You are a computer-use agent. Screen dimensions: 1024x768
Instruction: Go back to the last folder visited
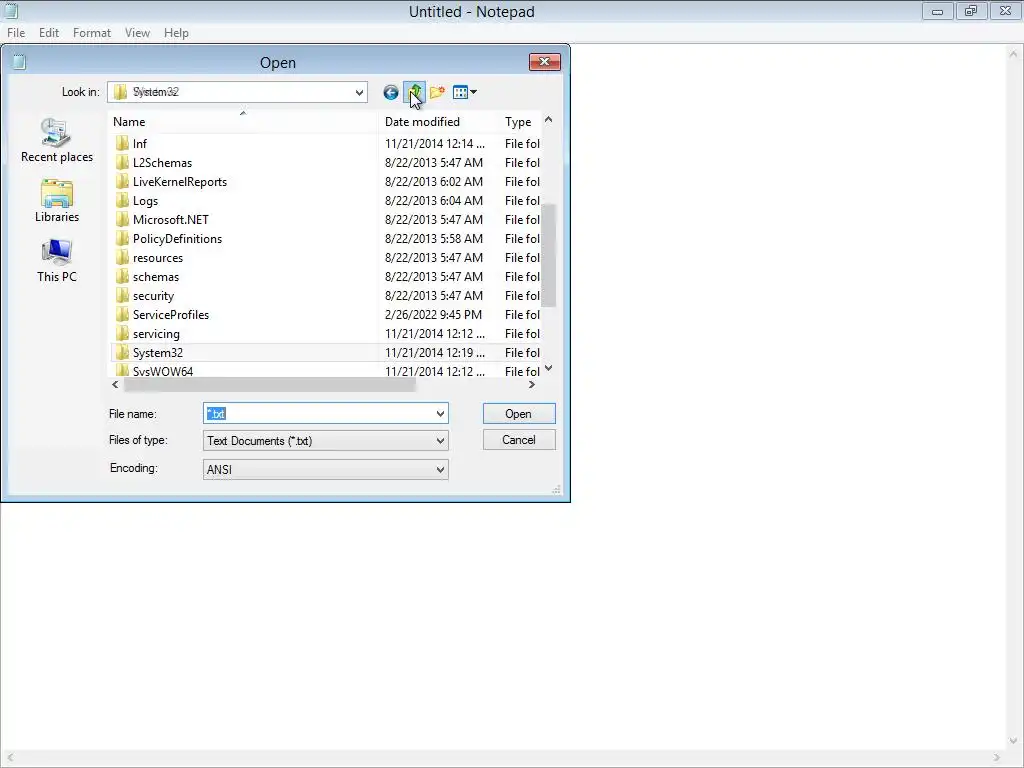point(391,92)
